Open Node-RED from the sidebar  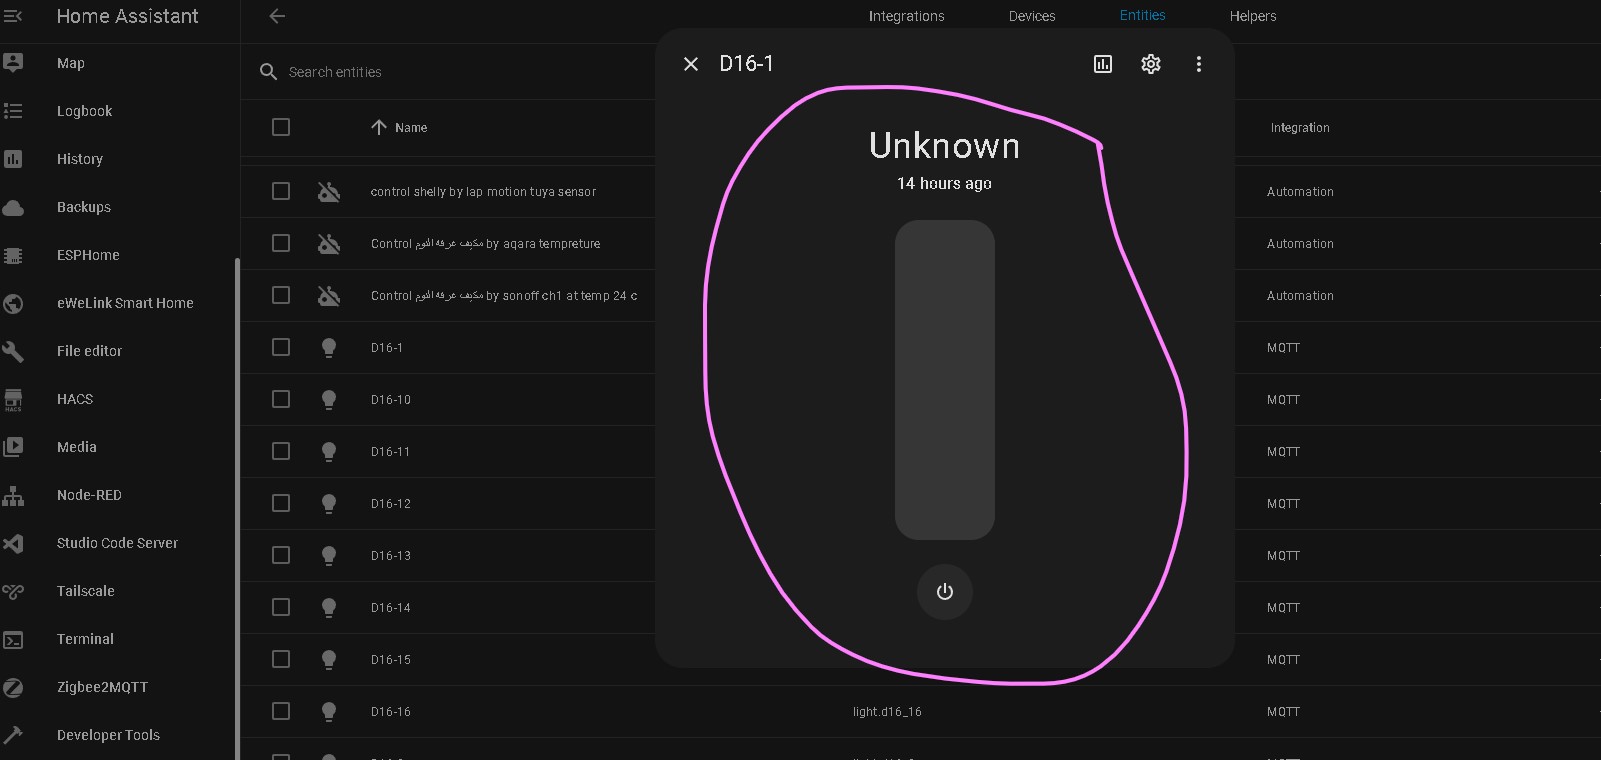coord(89,495)
